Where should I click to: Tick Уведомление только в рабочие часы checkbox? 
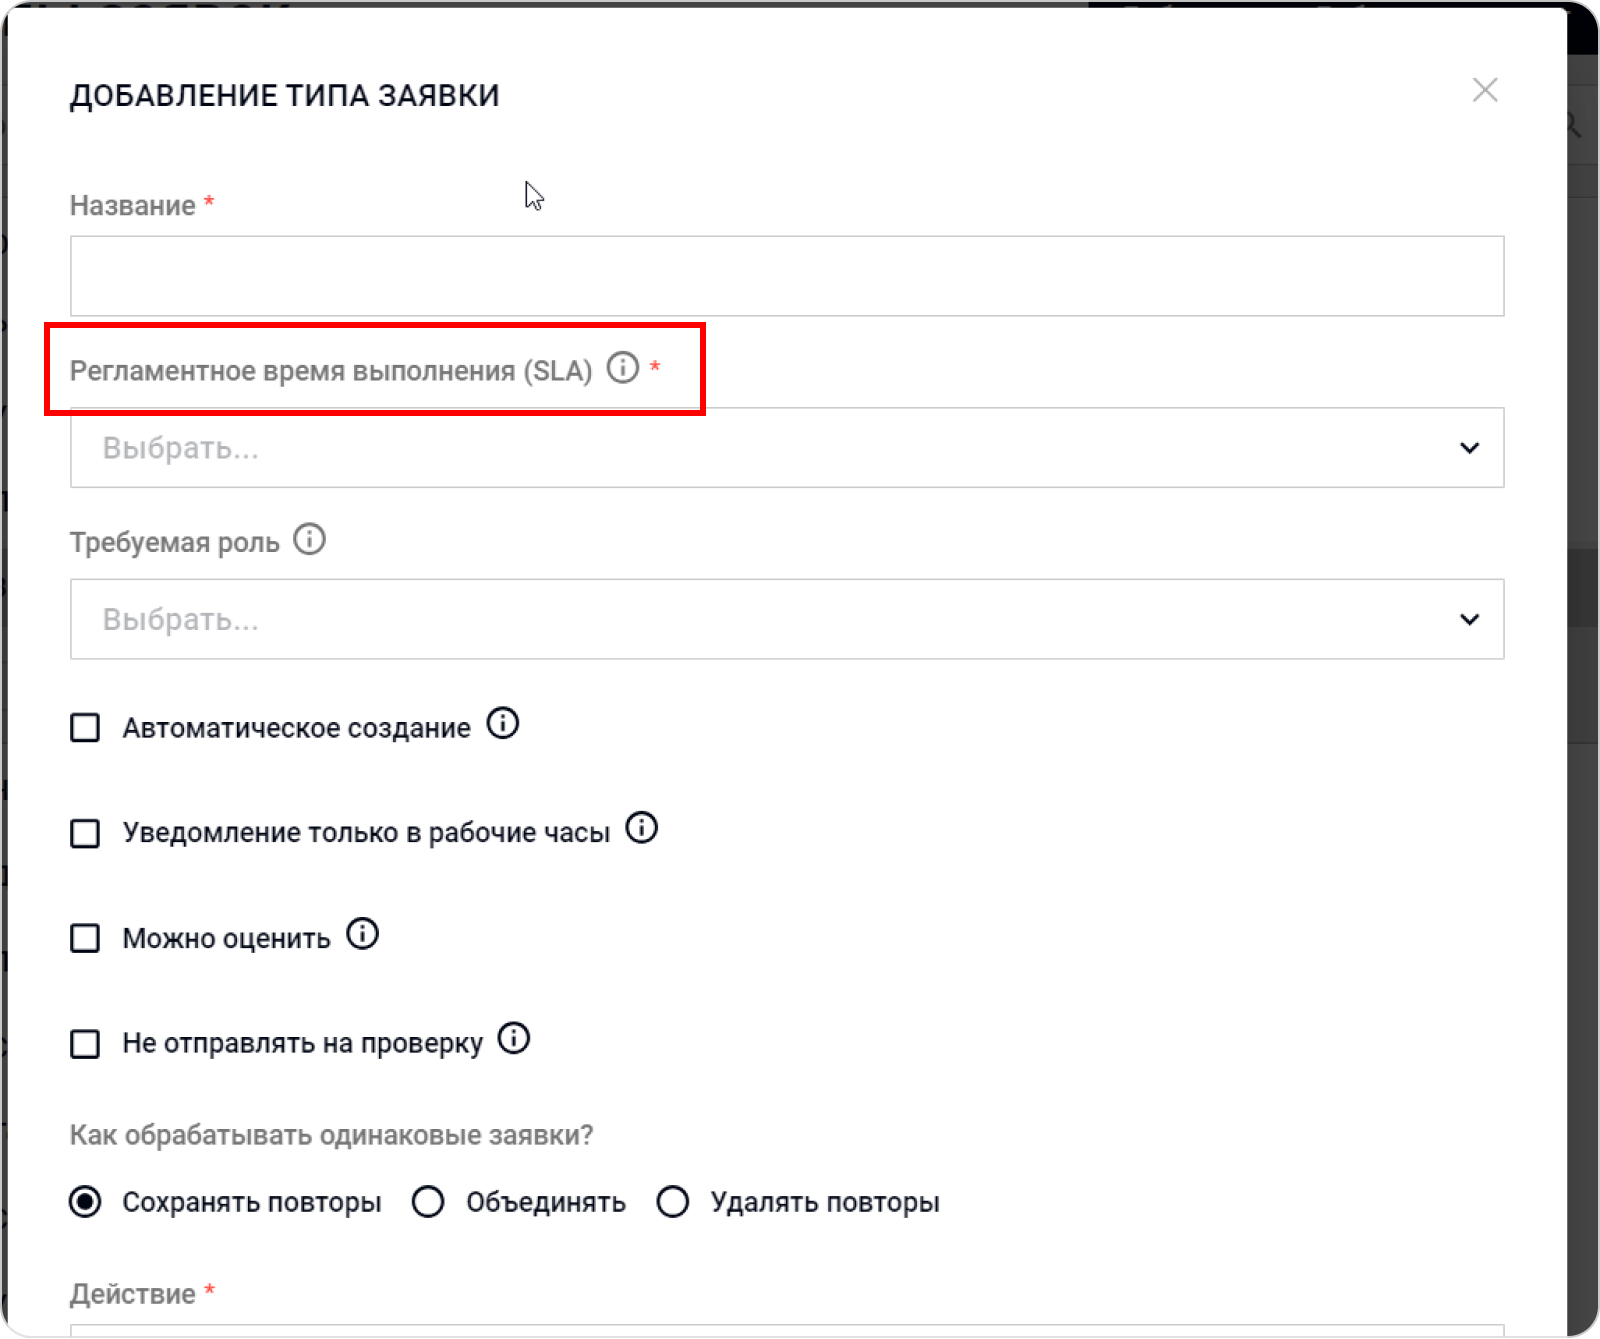(86, 833)
